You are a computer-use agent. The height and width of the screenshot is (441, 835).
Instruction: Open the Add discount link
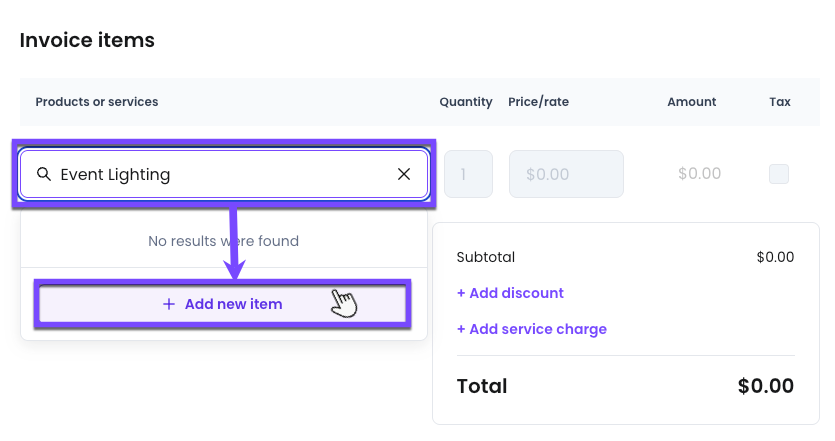(510, 293)
